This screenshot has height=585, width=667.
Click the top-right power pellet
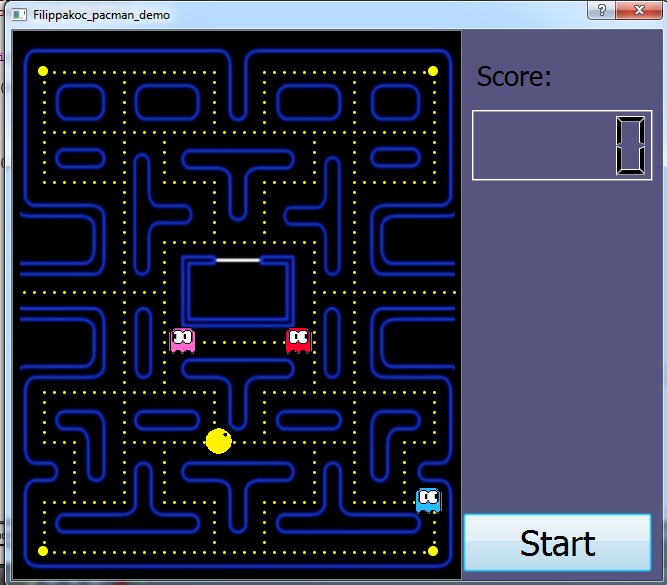pos(433,71)
